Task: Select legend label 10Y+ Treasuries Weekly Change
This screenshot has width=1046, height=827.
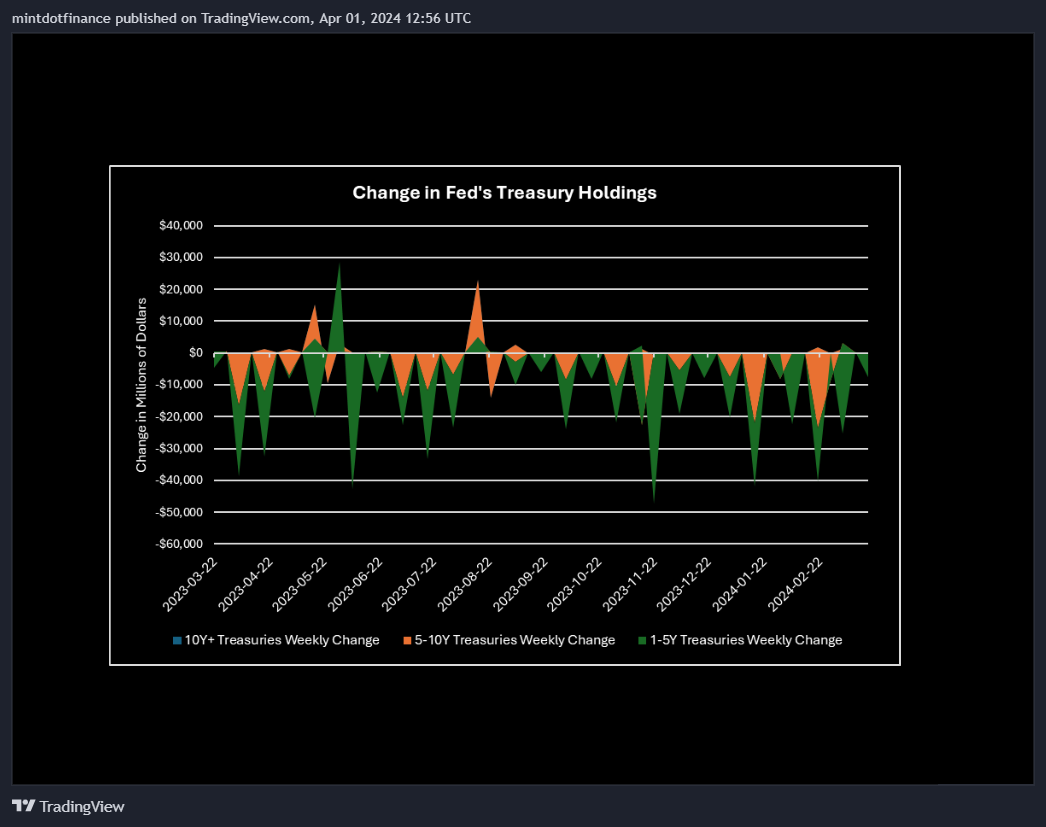Action: (x=282, y=640)
